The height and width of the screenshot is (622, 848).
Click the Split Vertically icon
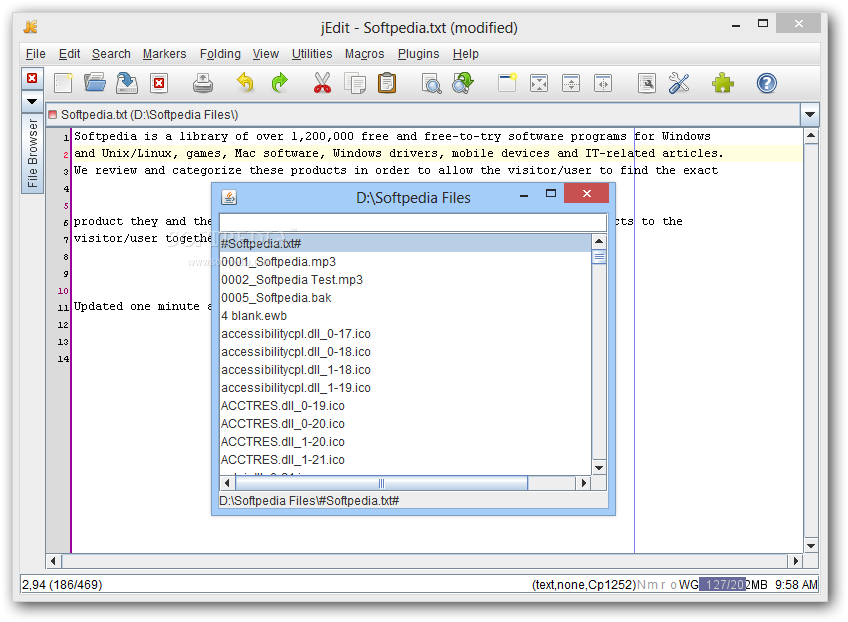[603, 83]
